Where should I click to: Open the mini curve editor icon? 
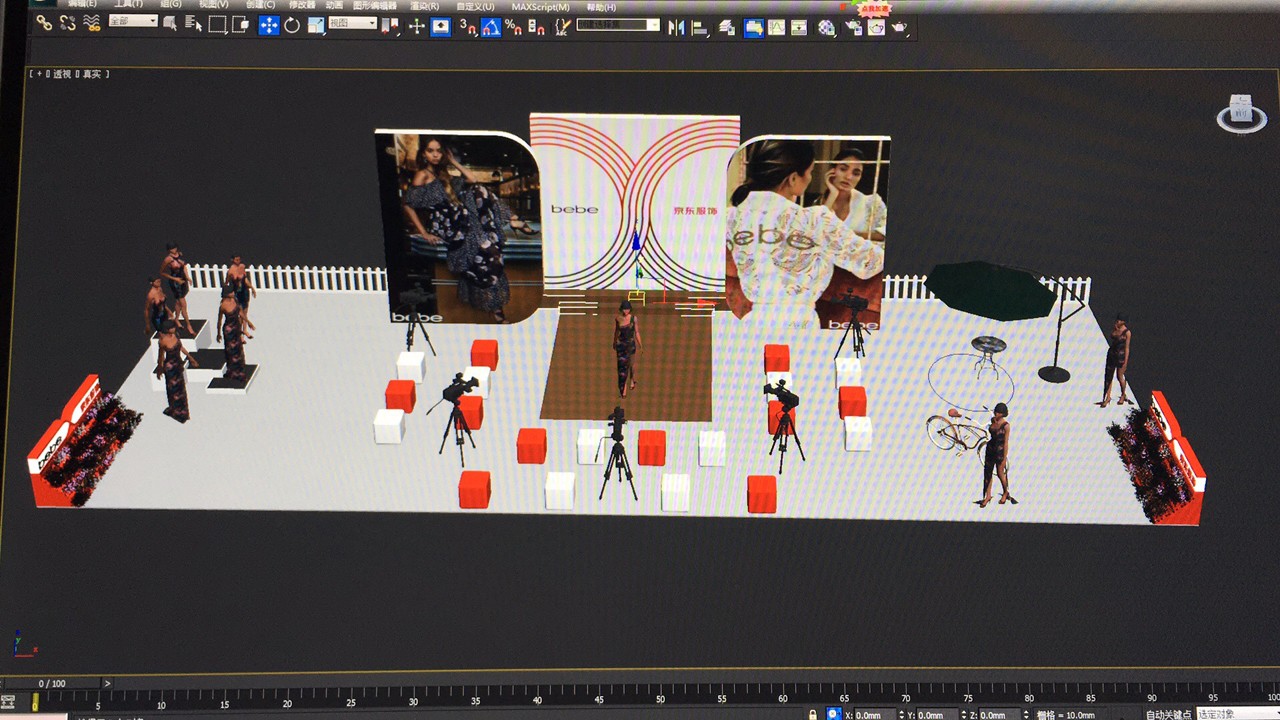pyautogui.click(x=8, y=701)
